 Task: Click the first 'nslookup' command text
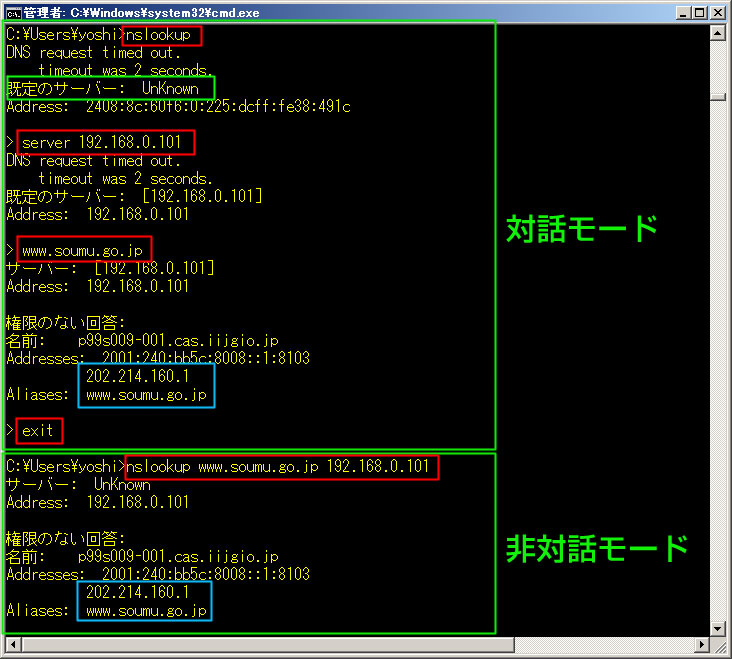click(x=158, y=35)
